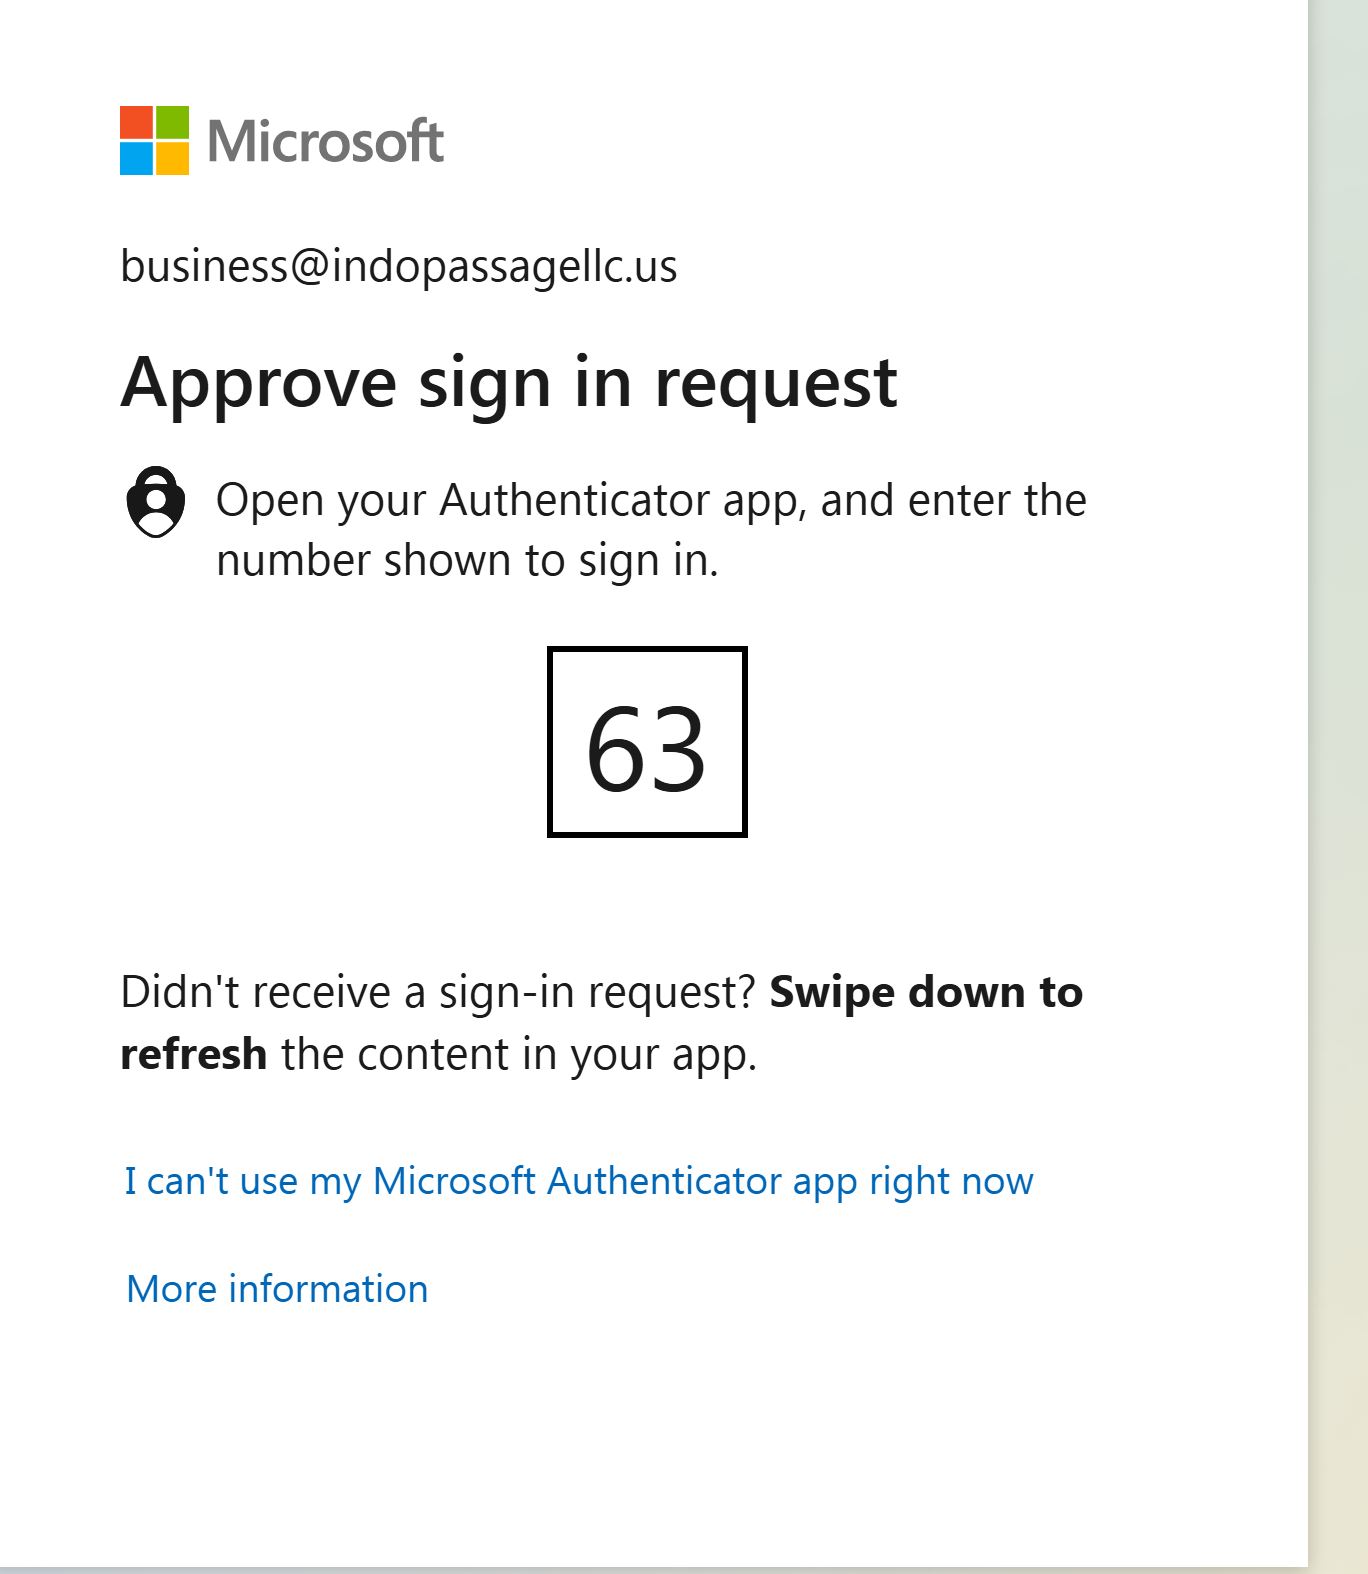Open "I can't use my Microsoft Authenticator app" link
Viewport: 1368px width, 1574px height.
578,1181
